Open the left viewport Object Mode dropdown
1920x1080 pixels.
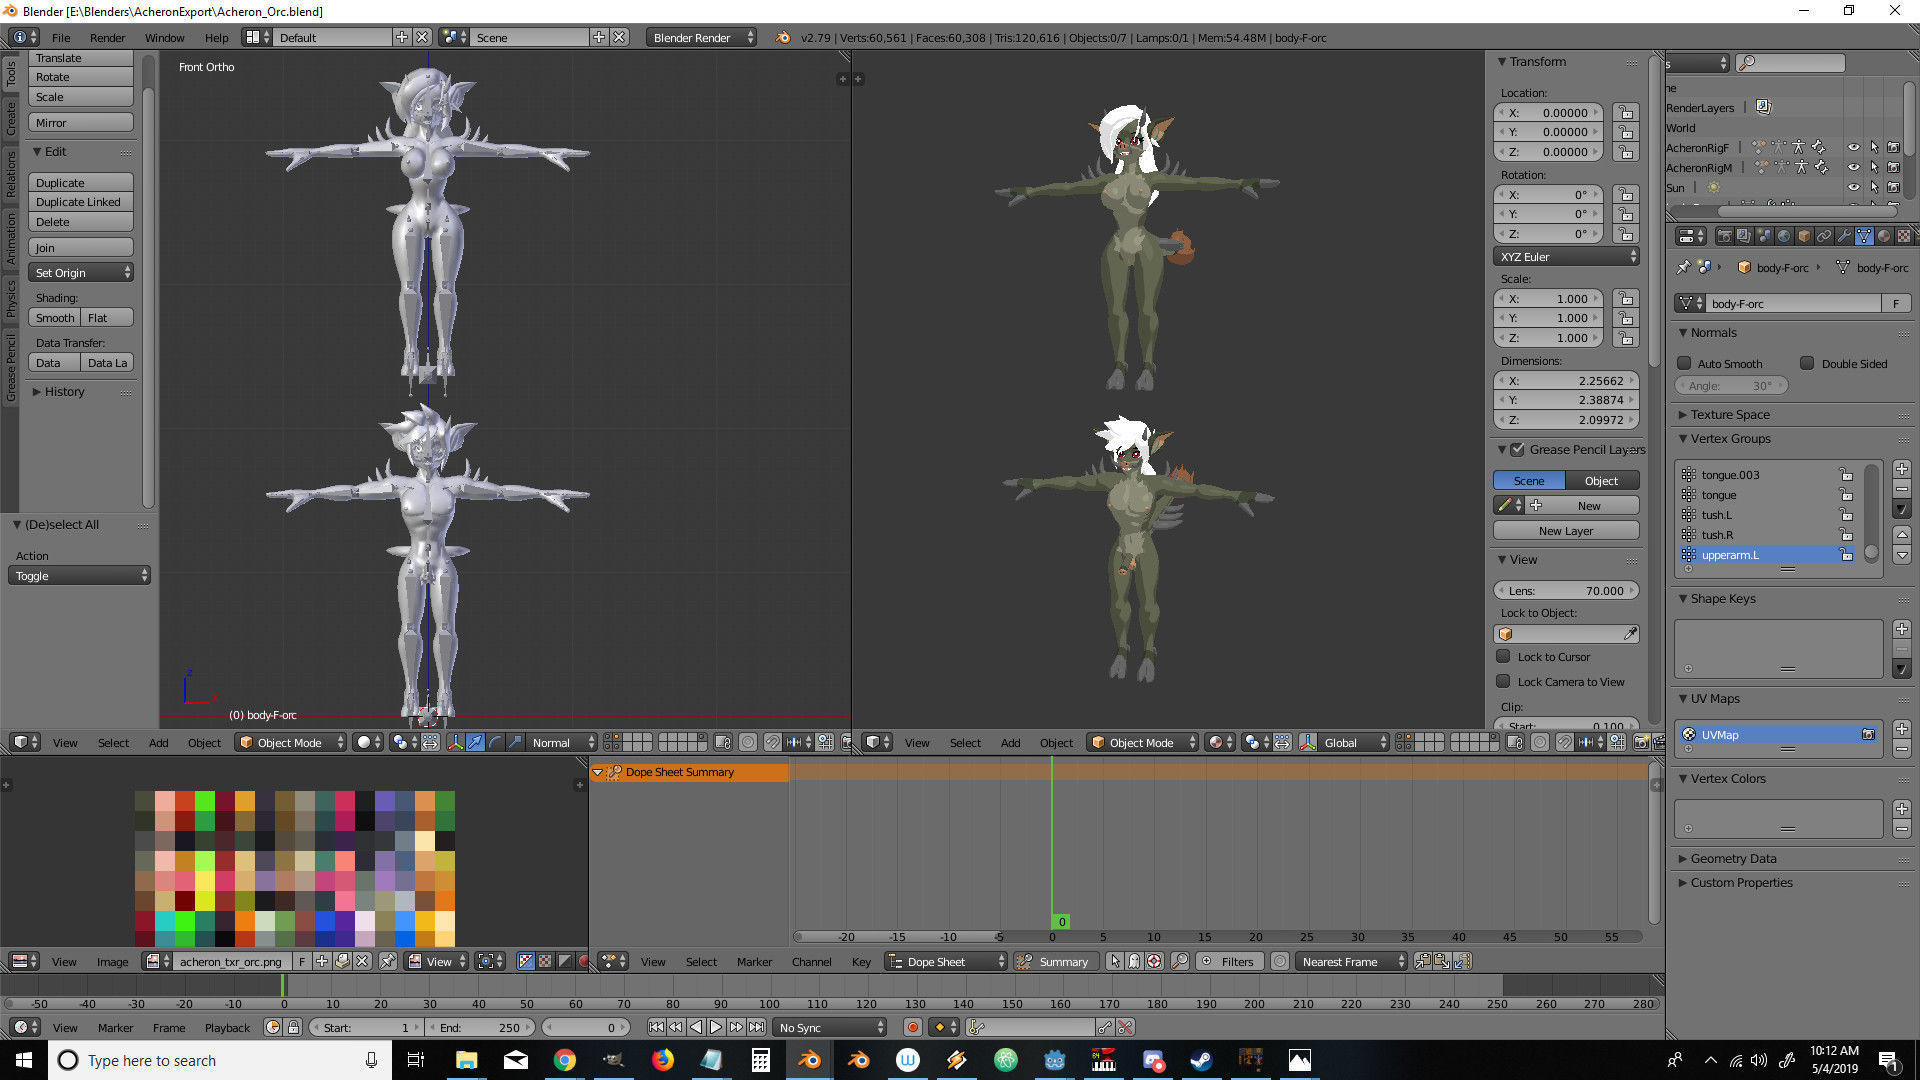[291, 742]
